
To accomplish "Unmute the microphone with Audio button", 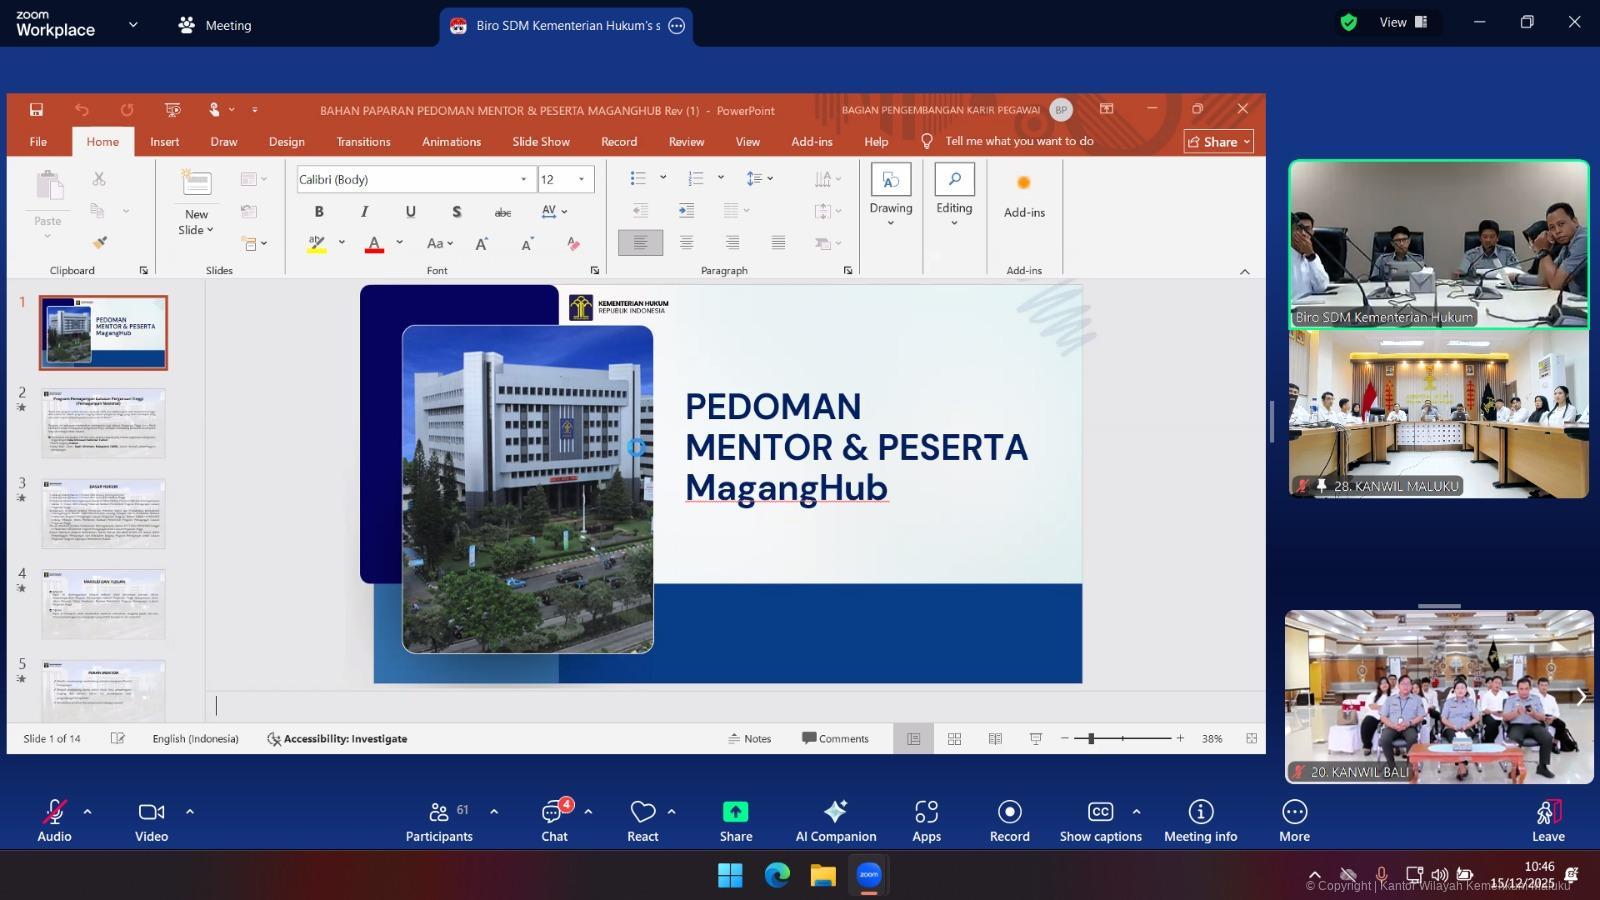I will coord(54,820).
